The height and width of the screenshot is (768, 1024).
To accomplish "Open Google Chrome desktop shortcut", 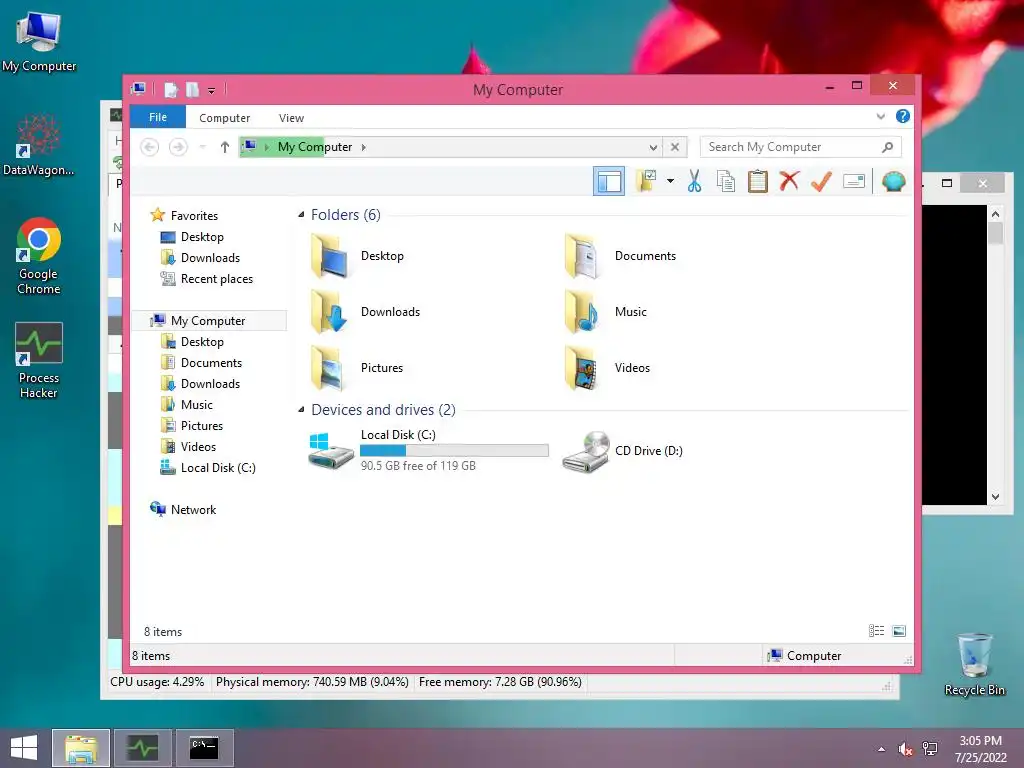I will 39,256.
